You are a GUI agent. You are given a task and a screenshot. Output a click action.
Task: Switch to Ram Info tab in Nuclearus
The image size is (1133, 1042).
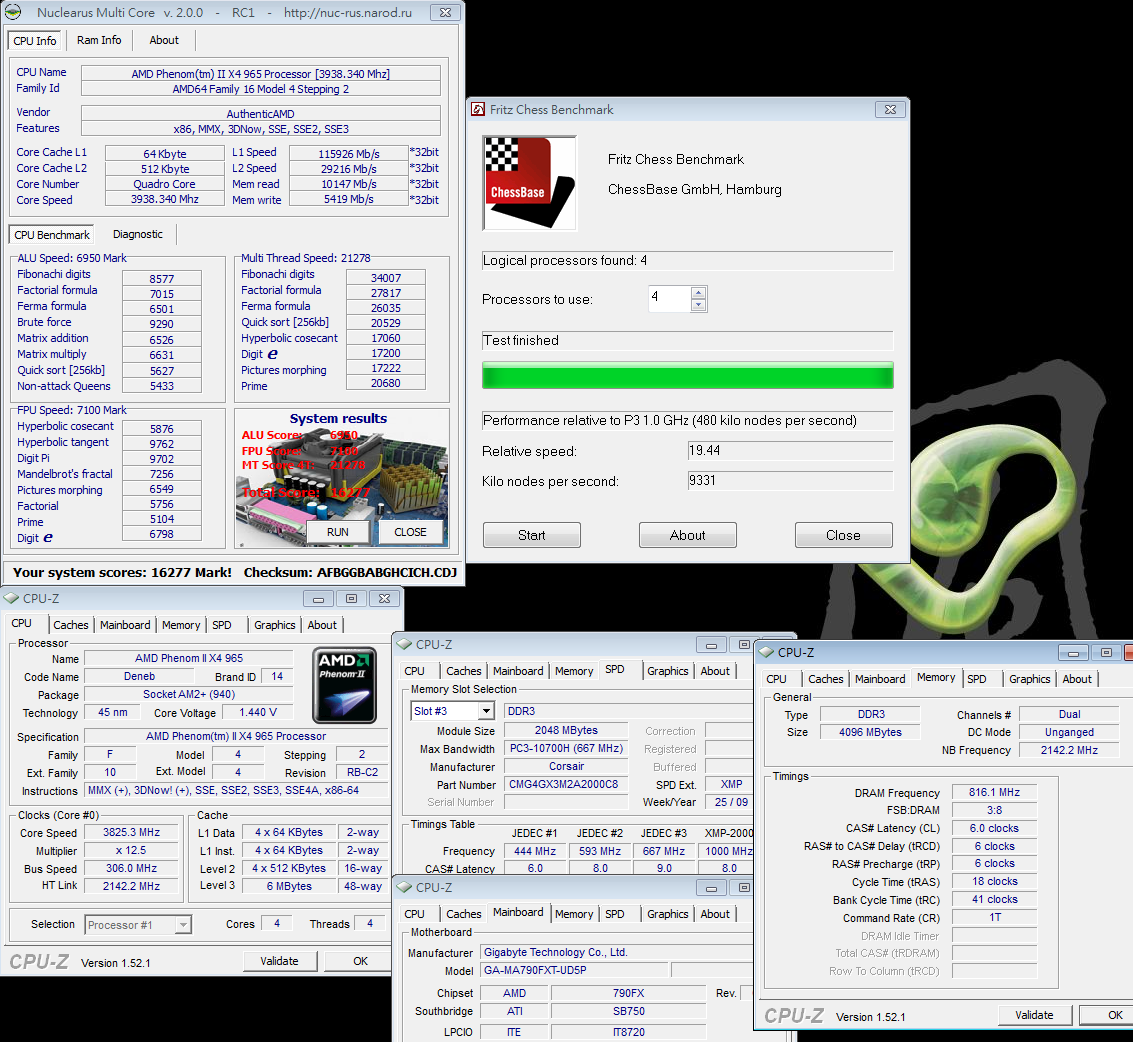99,40
